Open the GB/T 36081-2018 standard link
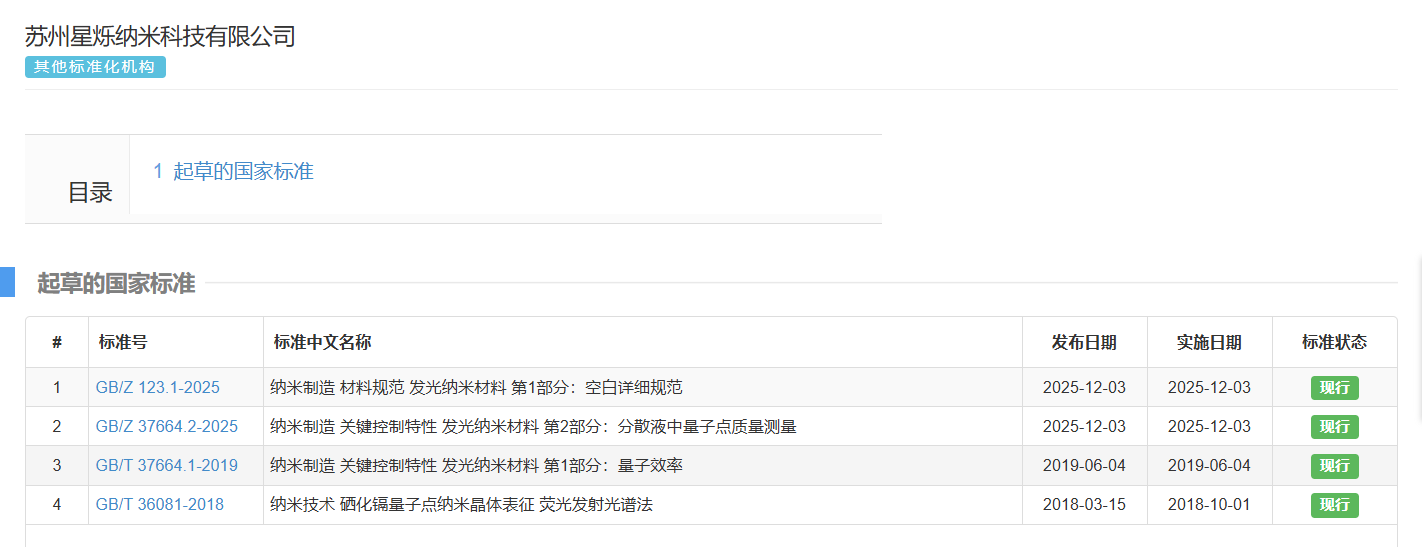1422x547 pixels. pos(159,504)
